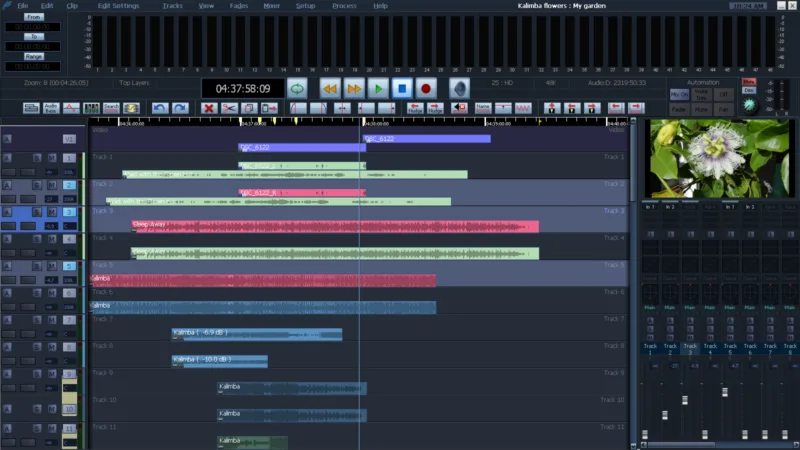Open the Mixer menu
800x450 pixels.
pos(271,6)
